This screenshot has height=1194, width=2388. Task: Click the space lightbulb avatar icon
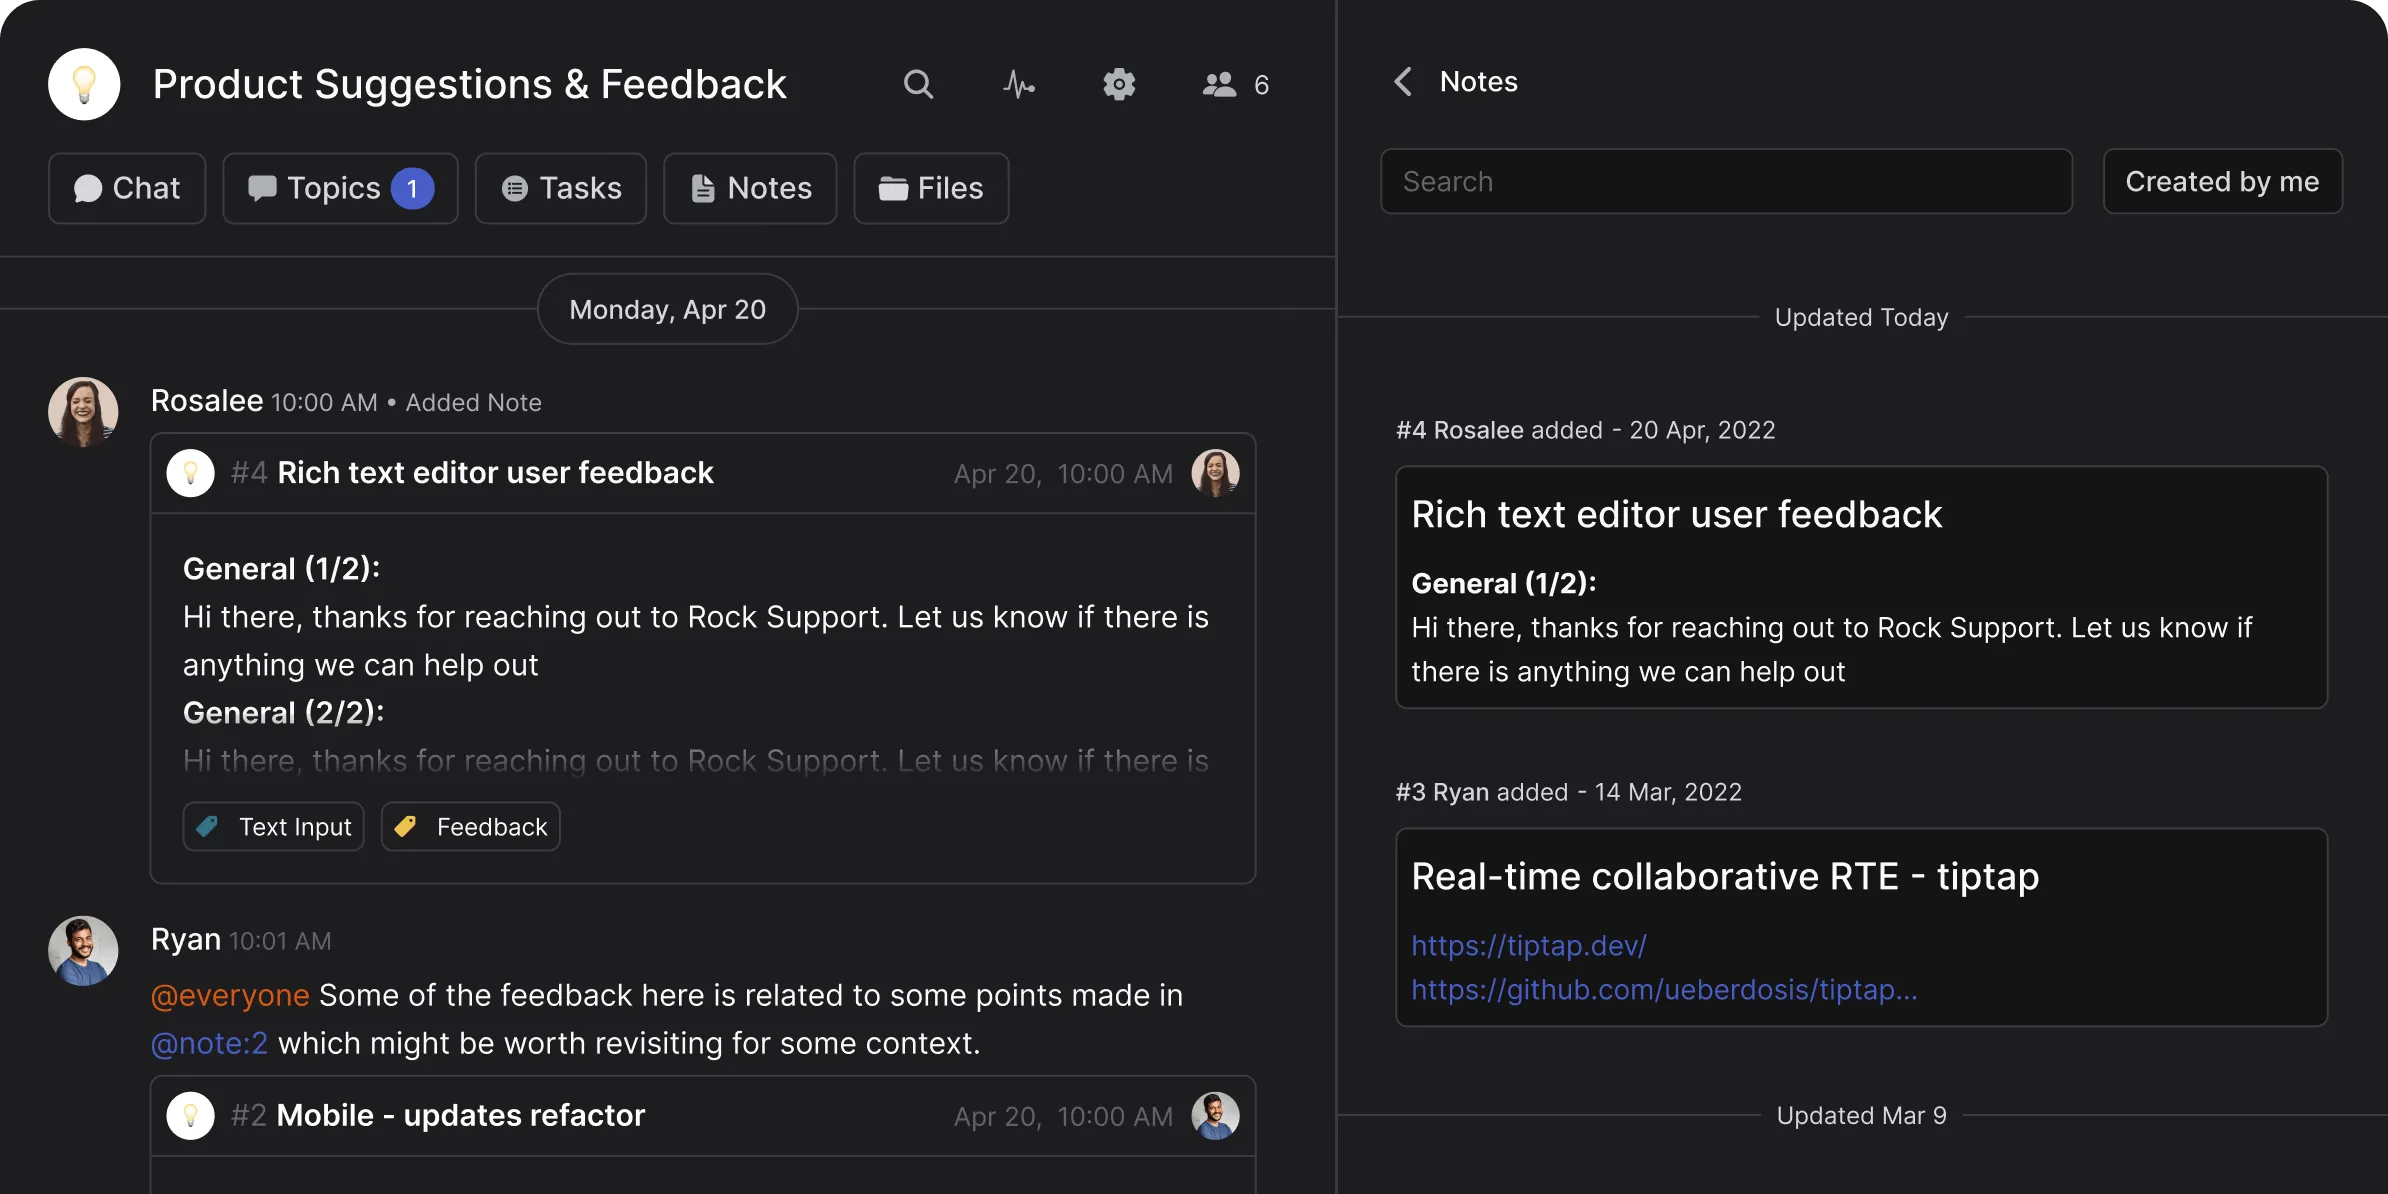click(84, 84)
